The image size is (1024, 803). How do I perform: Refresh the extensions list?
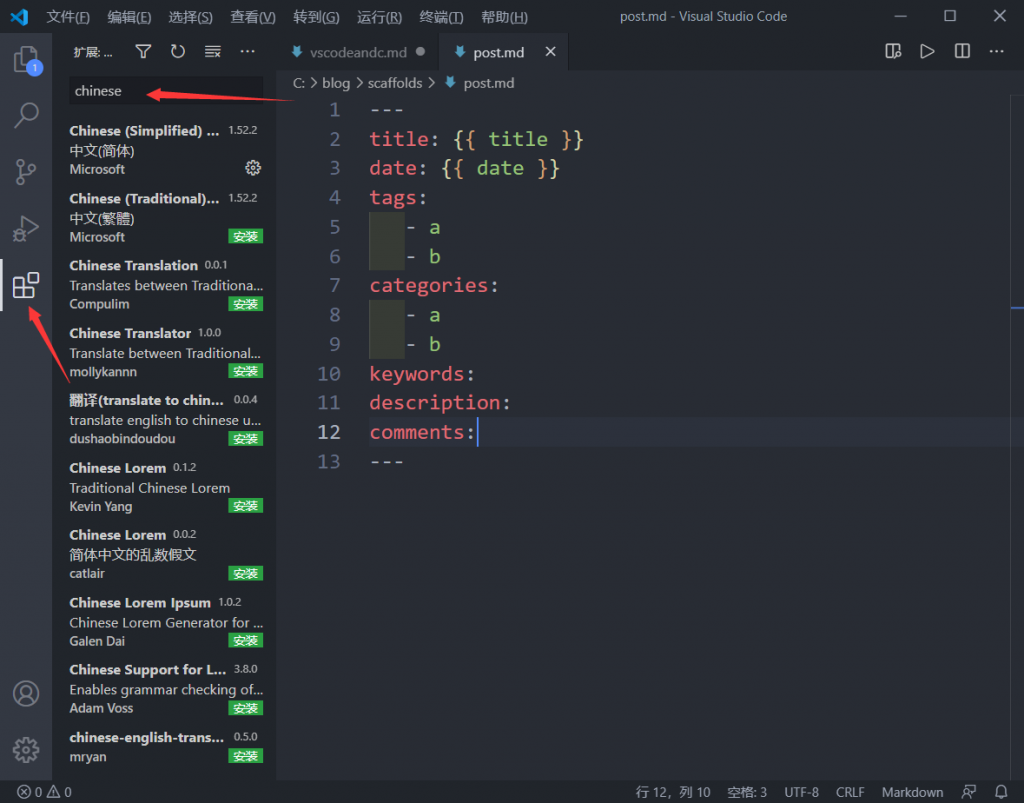pos(178,51)
